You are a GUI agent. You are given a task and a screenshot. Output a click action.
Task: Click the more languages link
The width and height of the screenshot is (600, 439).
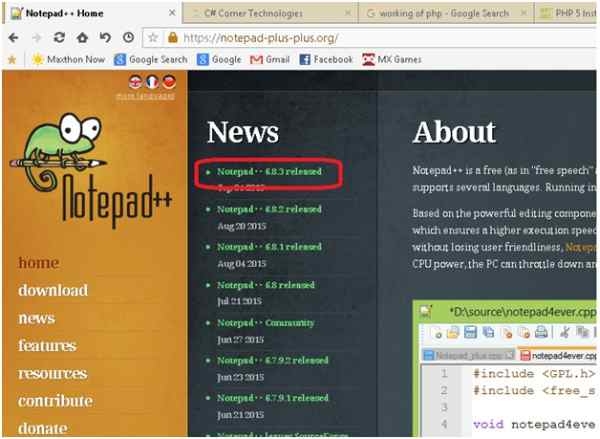[x=145, y=96]
